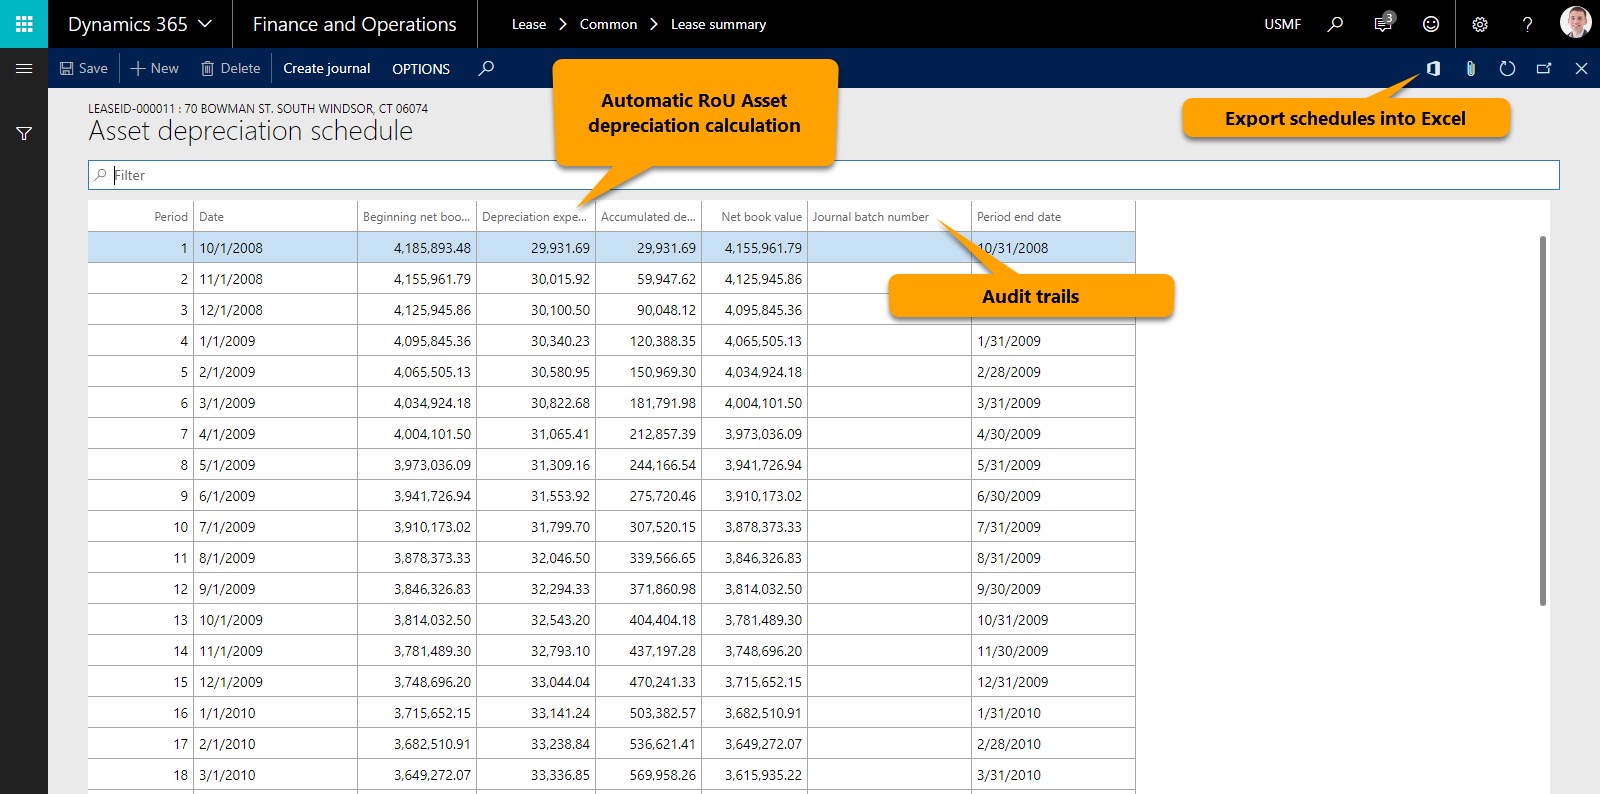The image size is (1600, 794).
Task: Click net book value 3,781,489.30 in period 13
Action: point(755,620)
